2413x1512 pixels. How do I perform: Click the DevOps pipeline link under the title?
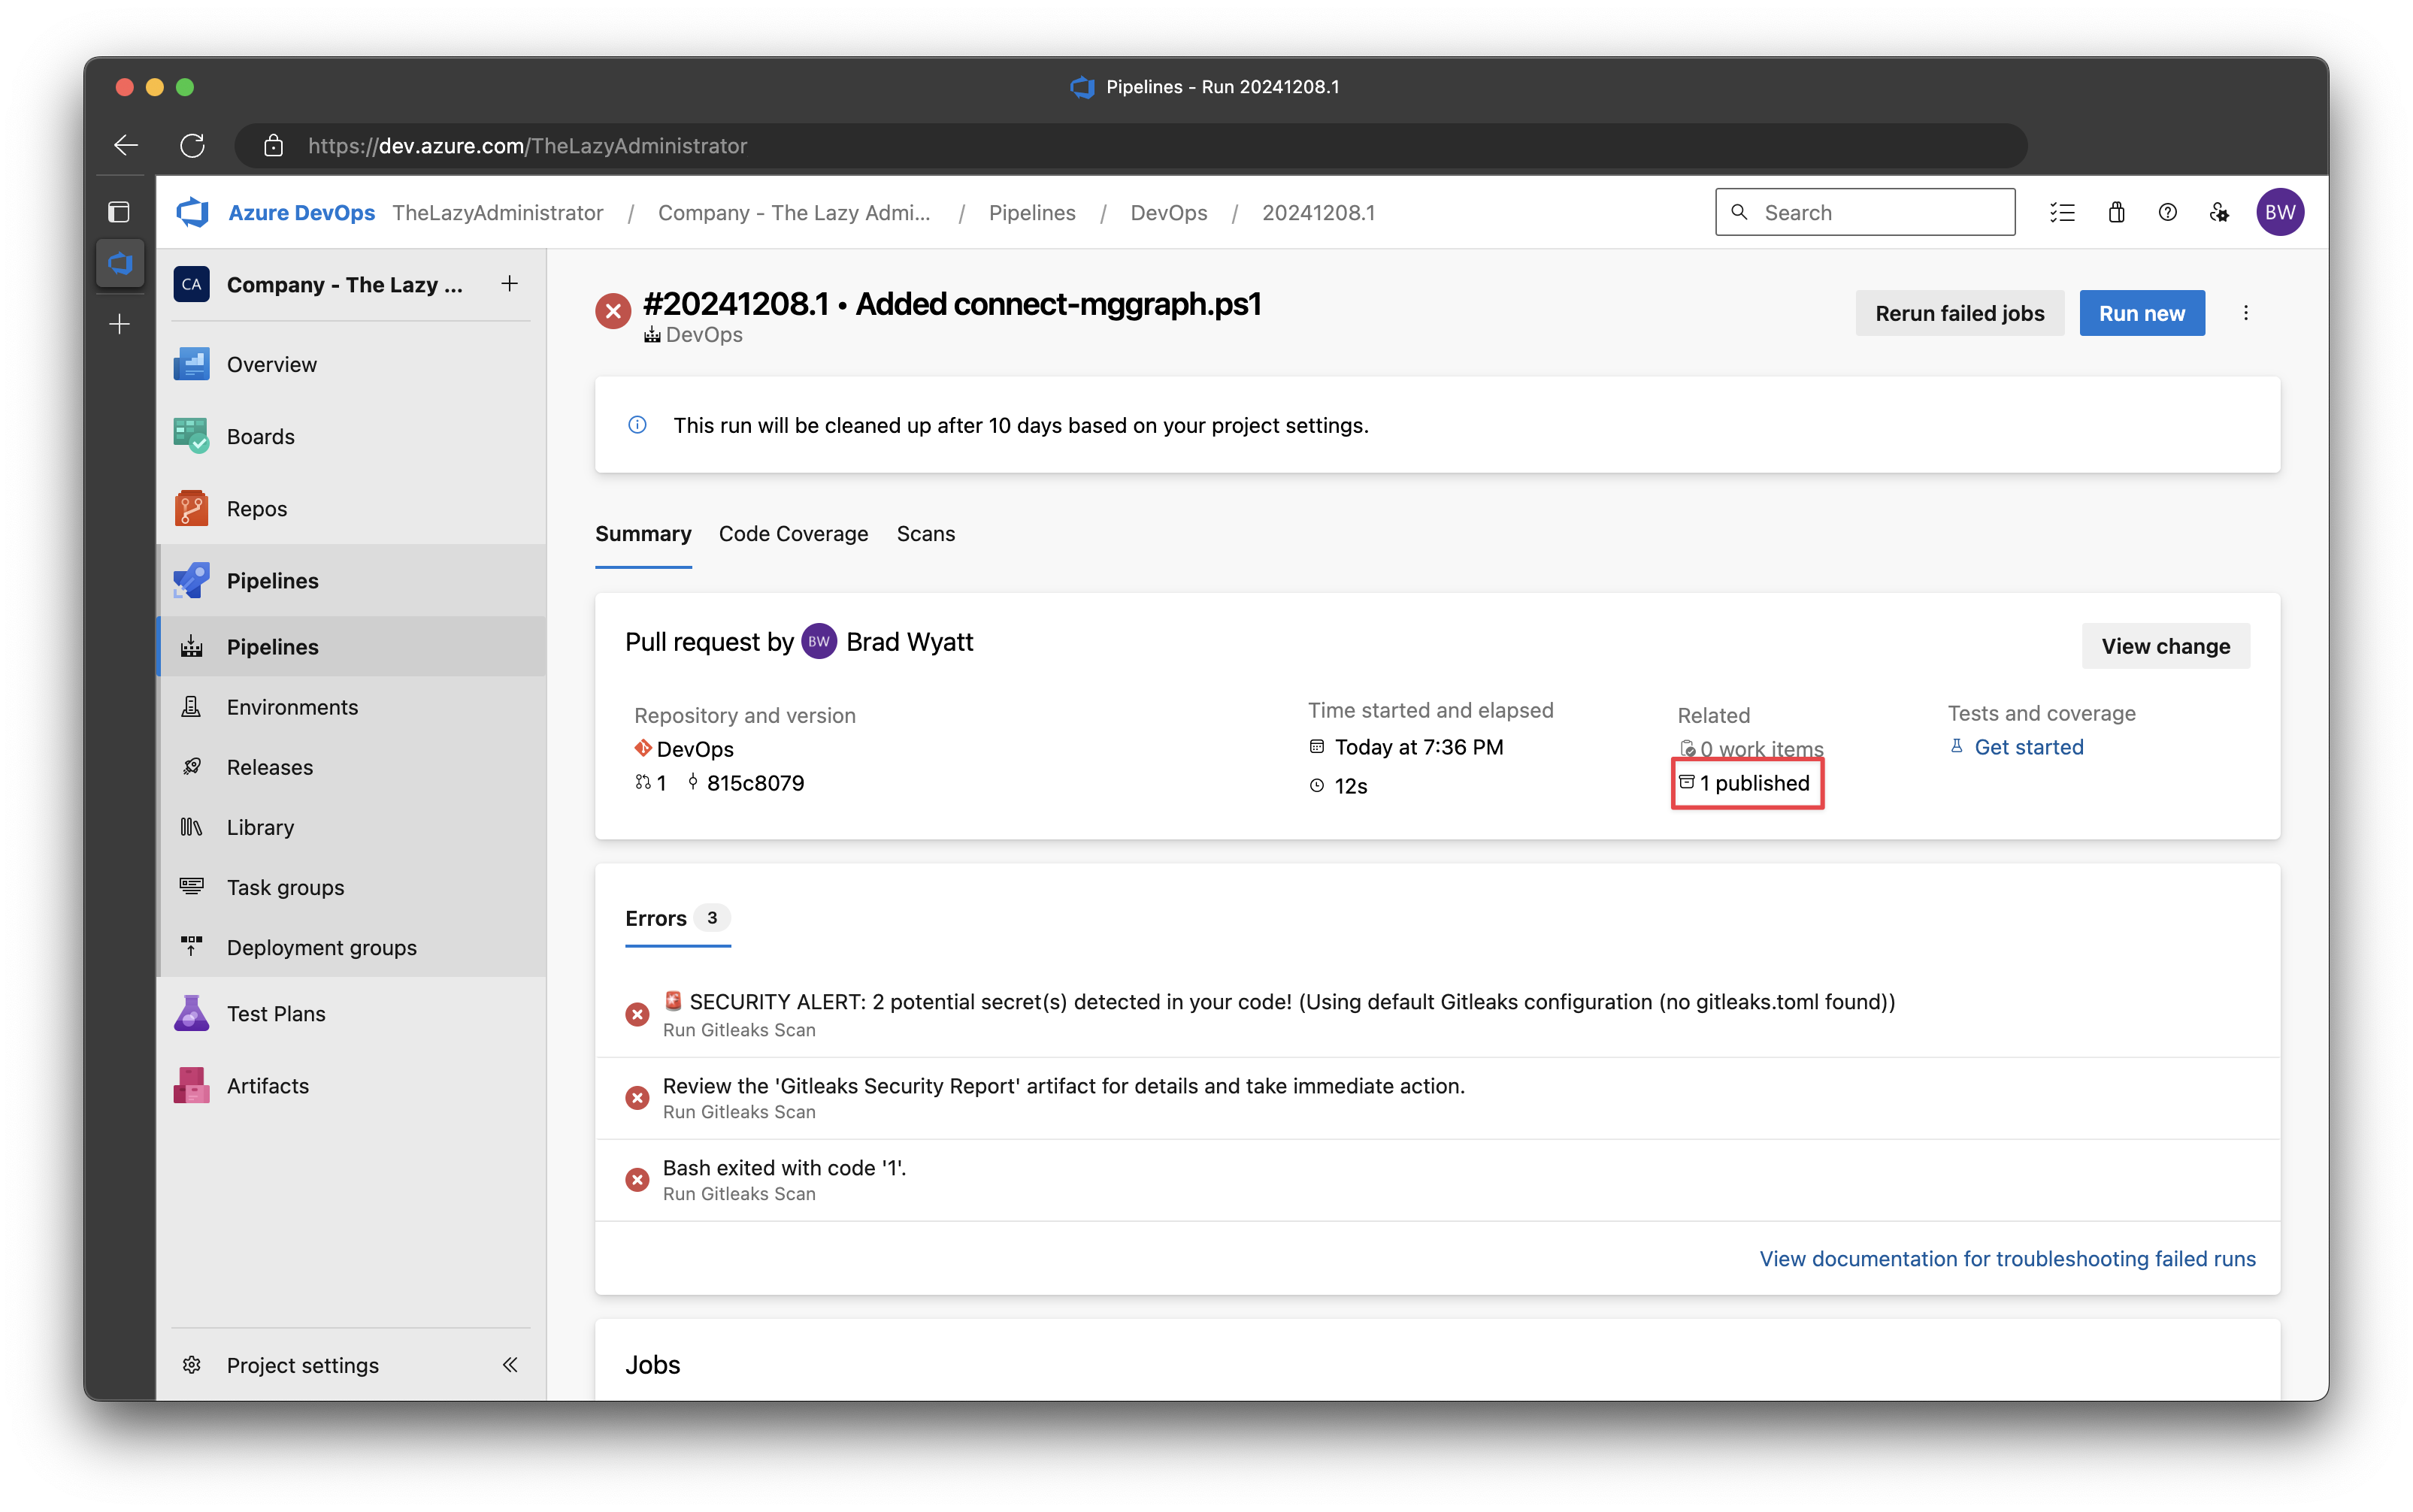point(694,335)
